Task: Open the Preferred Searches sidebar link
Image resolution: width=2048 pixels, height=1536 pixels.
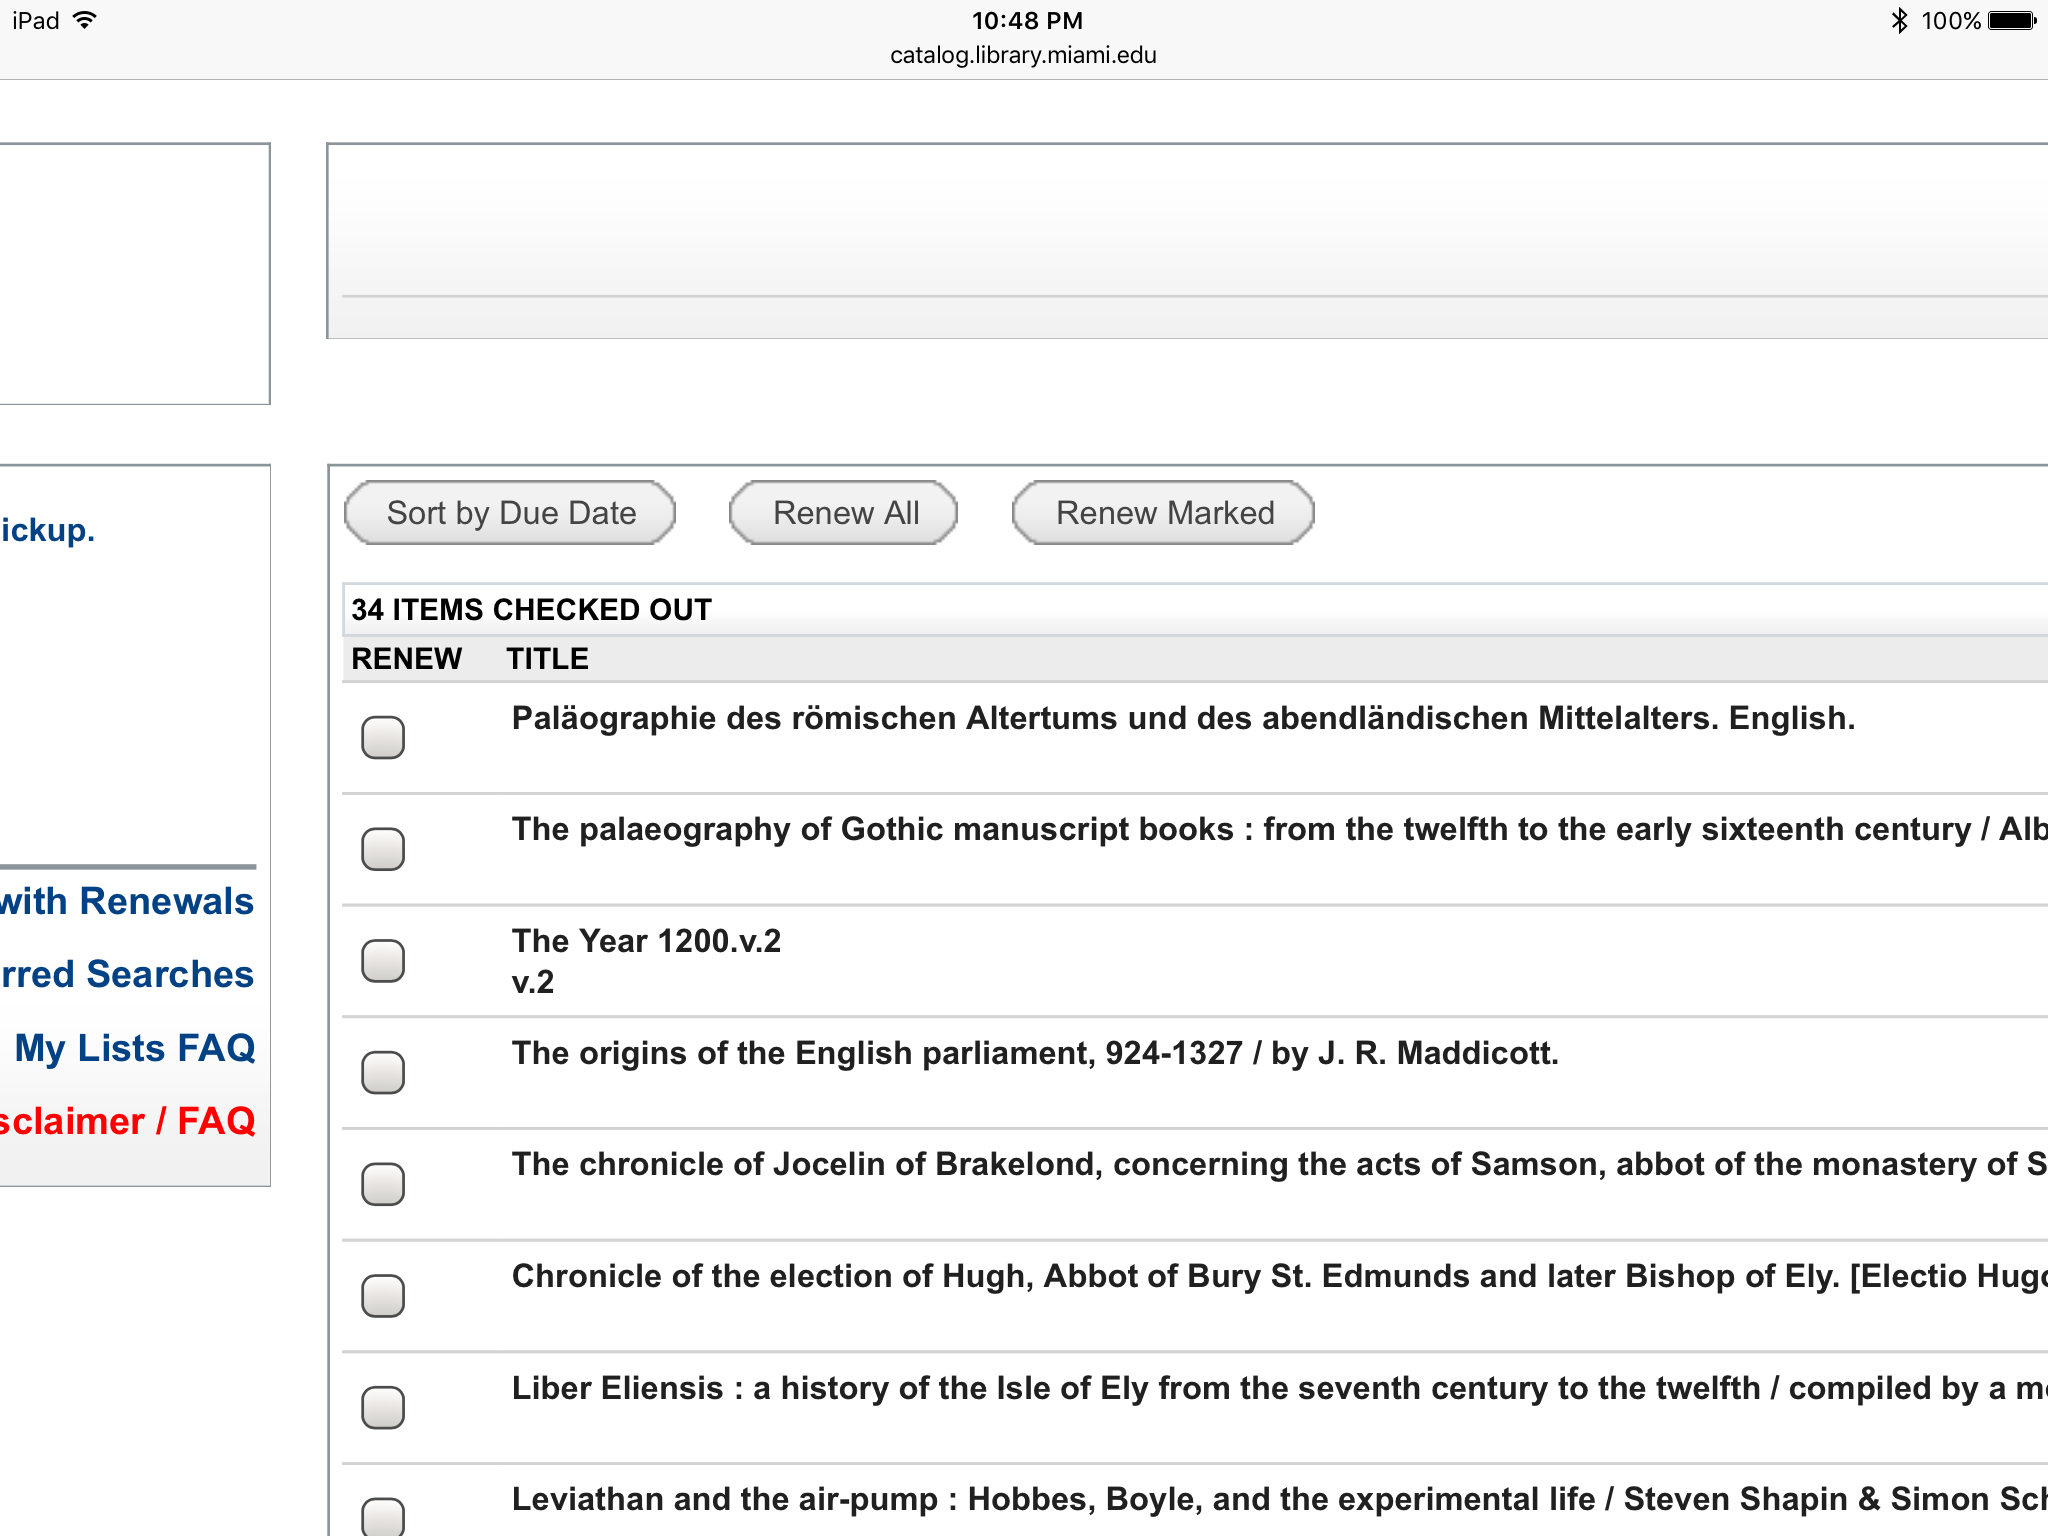Action: tap(127, 974)
